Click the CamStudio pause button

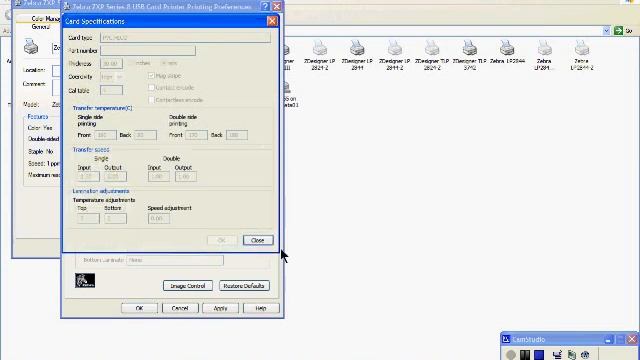pyautogui.click(x=525, y=355)
